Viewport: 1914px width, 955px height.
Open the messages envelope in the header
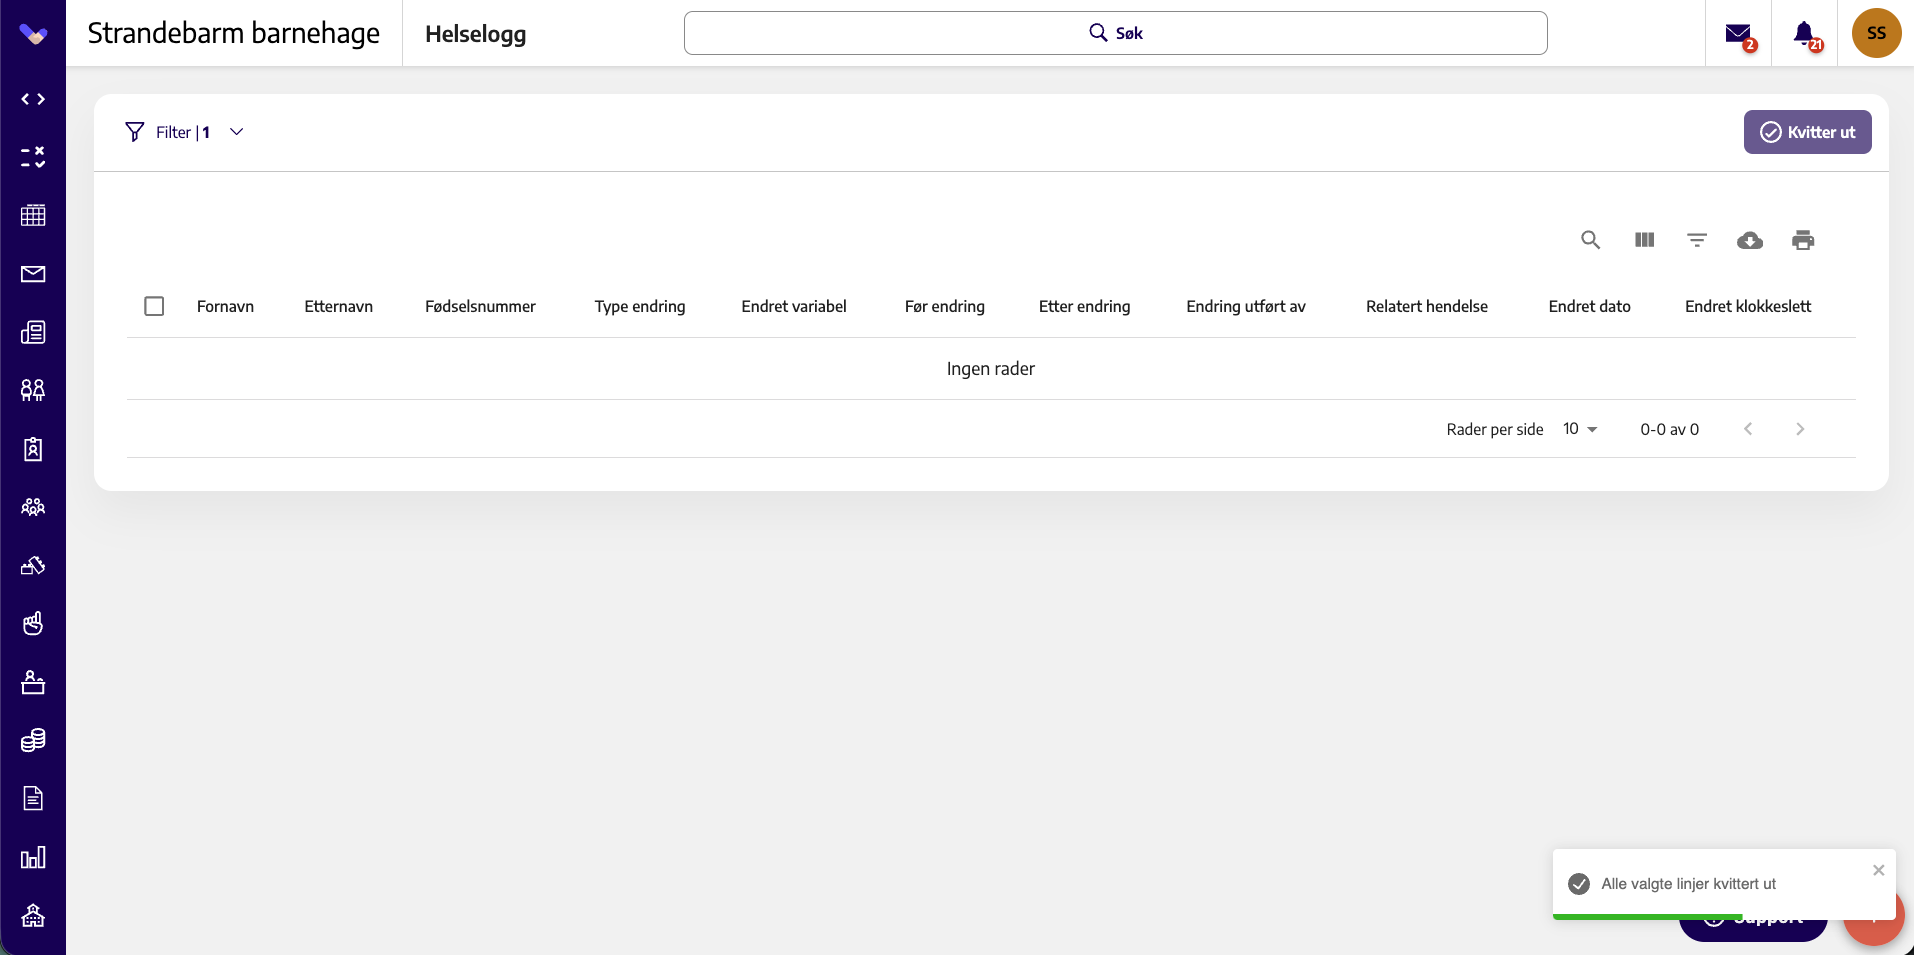pos(1738,34)
